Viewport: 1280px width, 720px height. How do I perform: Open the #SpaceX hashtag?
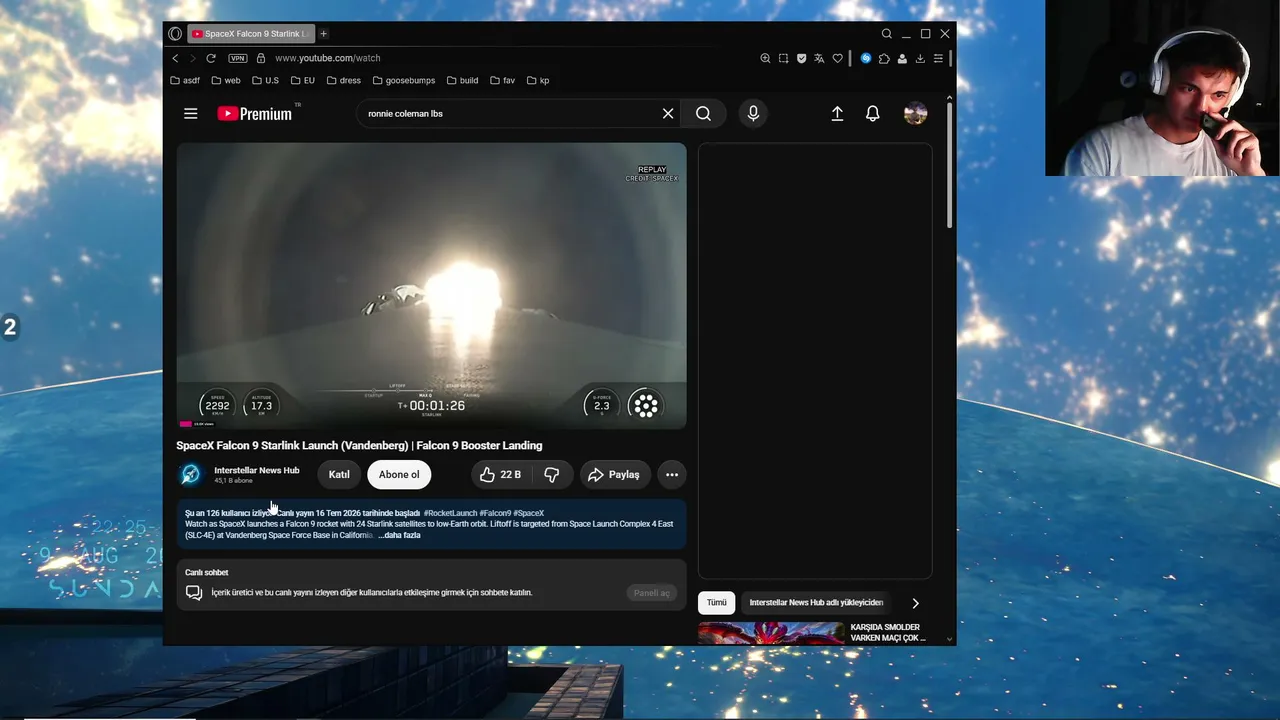point(528,513)
